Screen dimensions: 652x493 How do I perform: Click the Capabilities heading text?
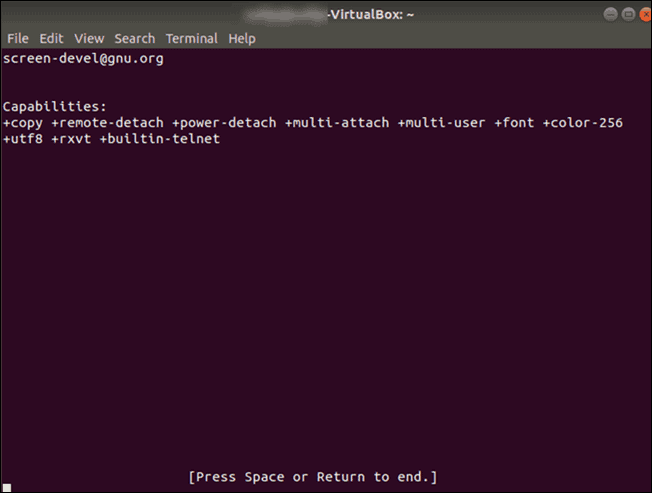(x=54, y=107)
